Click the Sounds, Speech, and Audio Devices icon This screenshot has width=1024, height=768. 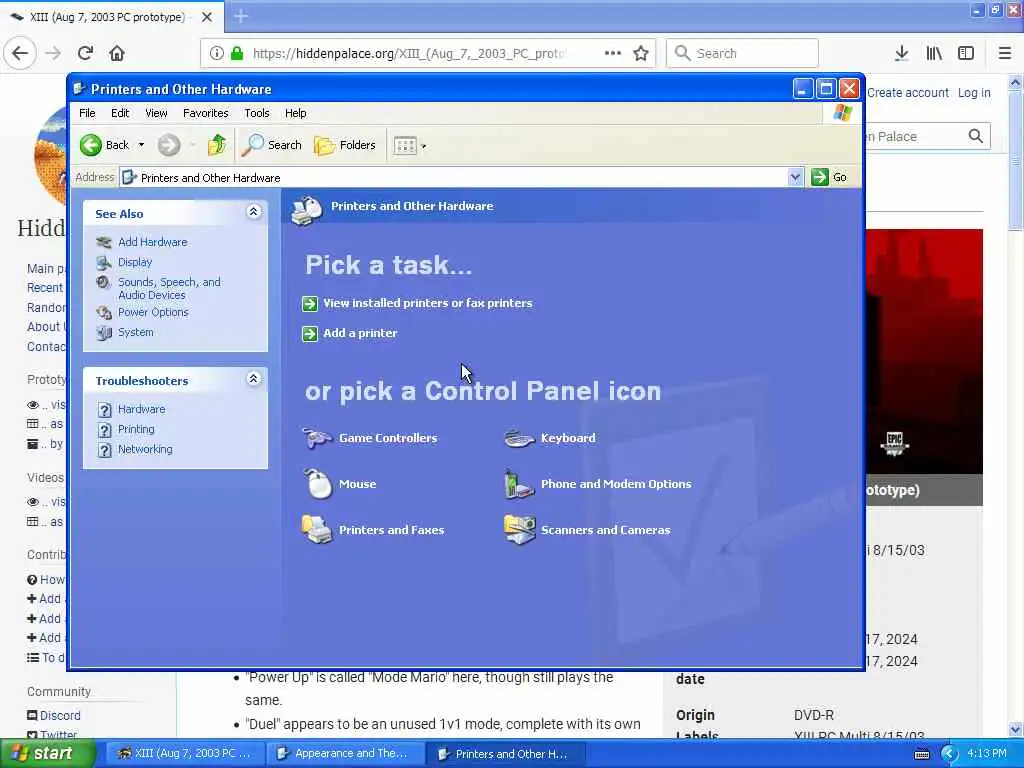pyautogui.click(x=103, y=282)
